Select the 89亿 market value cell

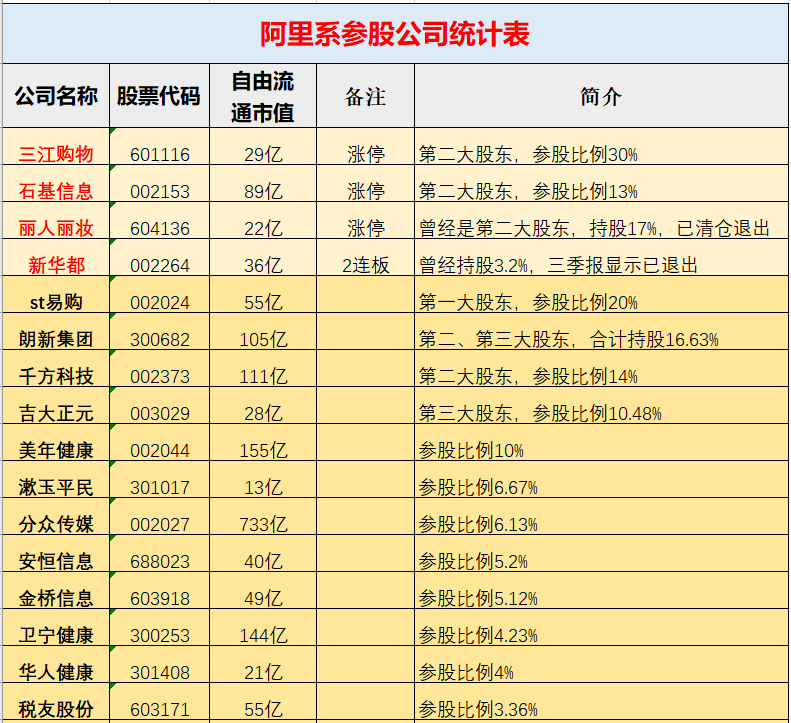click(263, 183)
